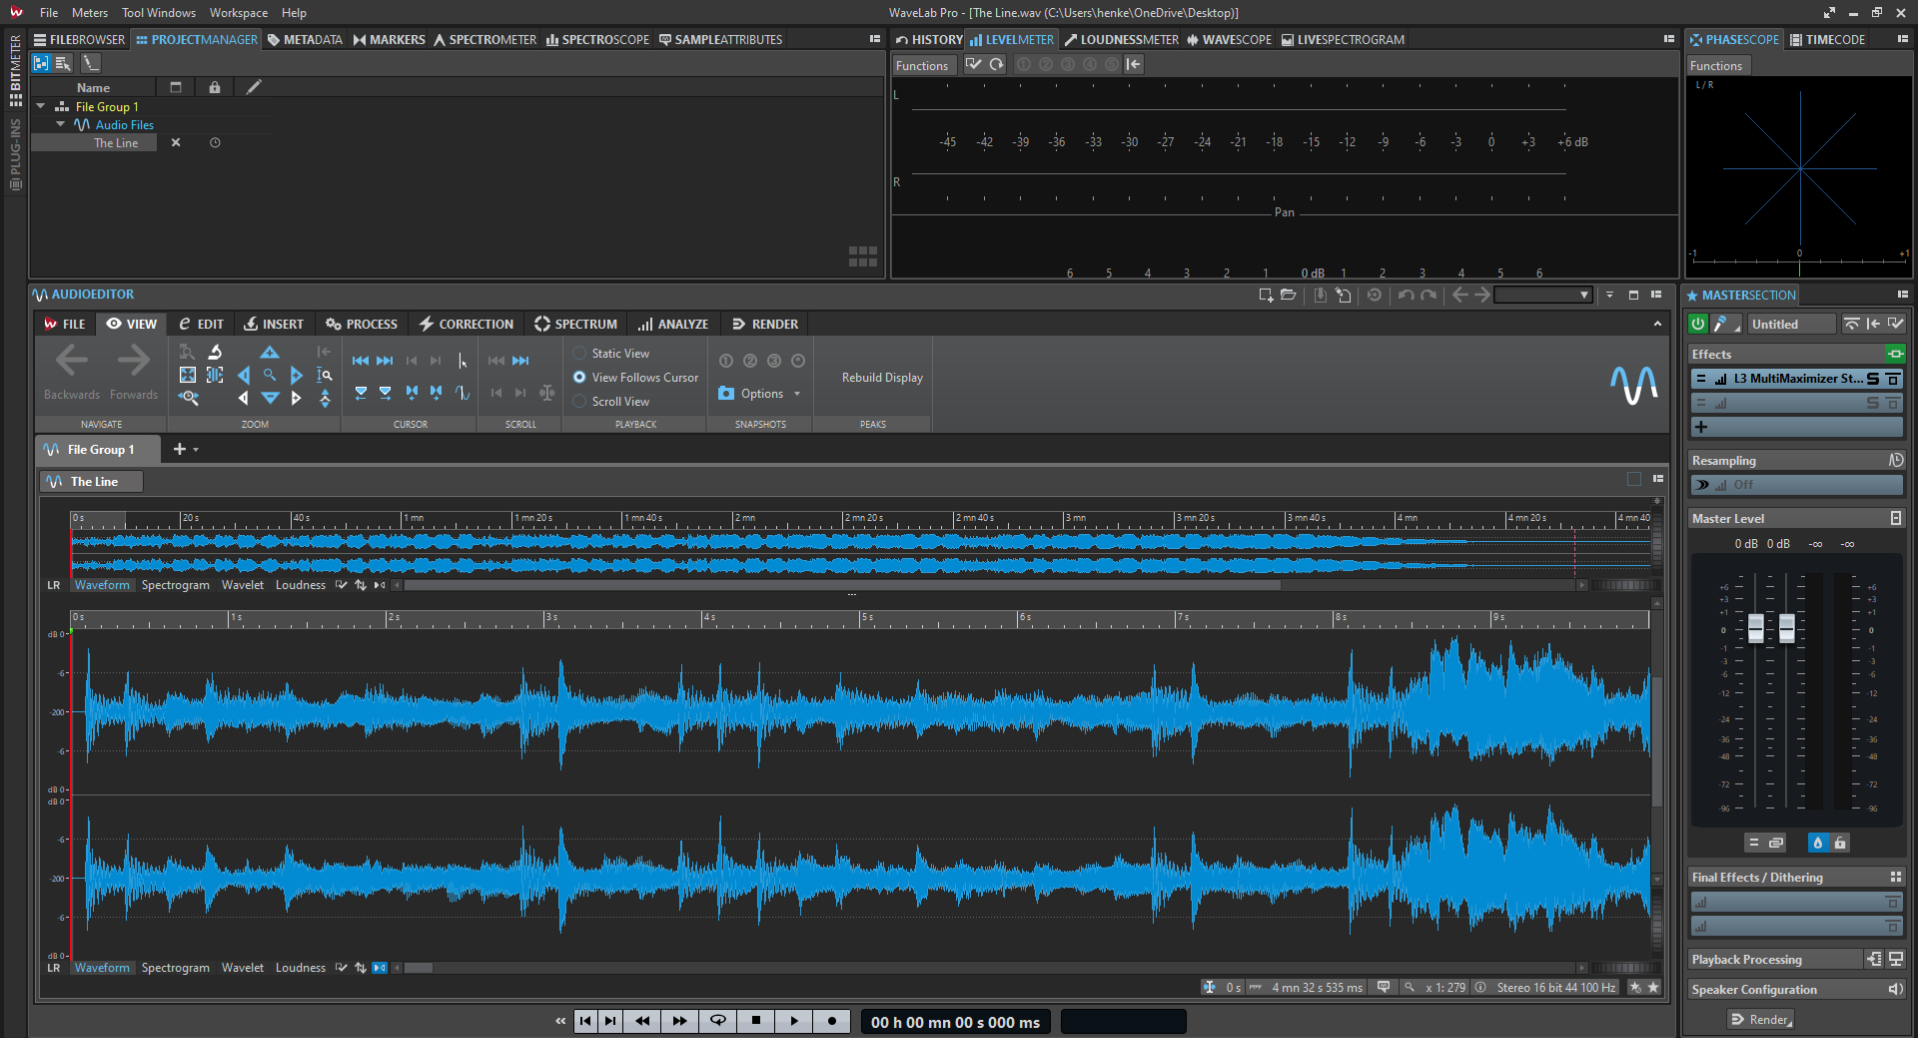Open the snapshot Options dropdown
This screenshot has height=1038, width=1920.
click(x=760, y=394)
